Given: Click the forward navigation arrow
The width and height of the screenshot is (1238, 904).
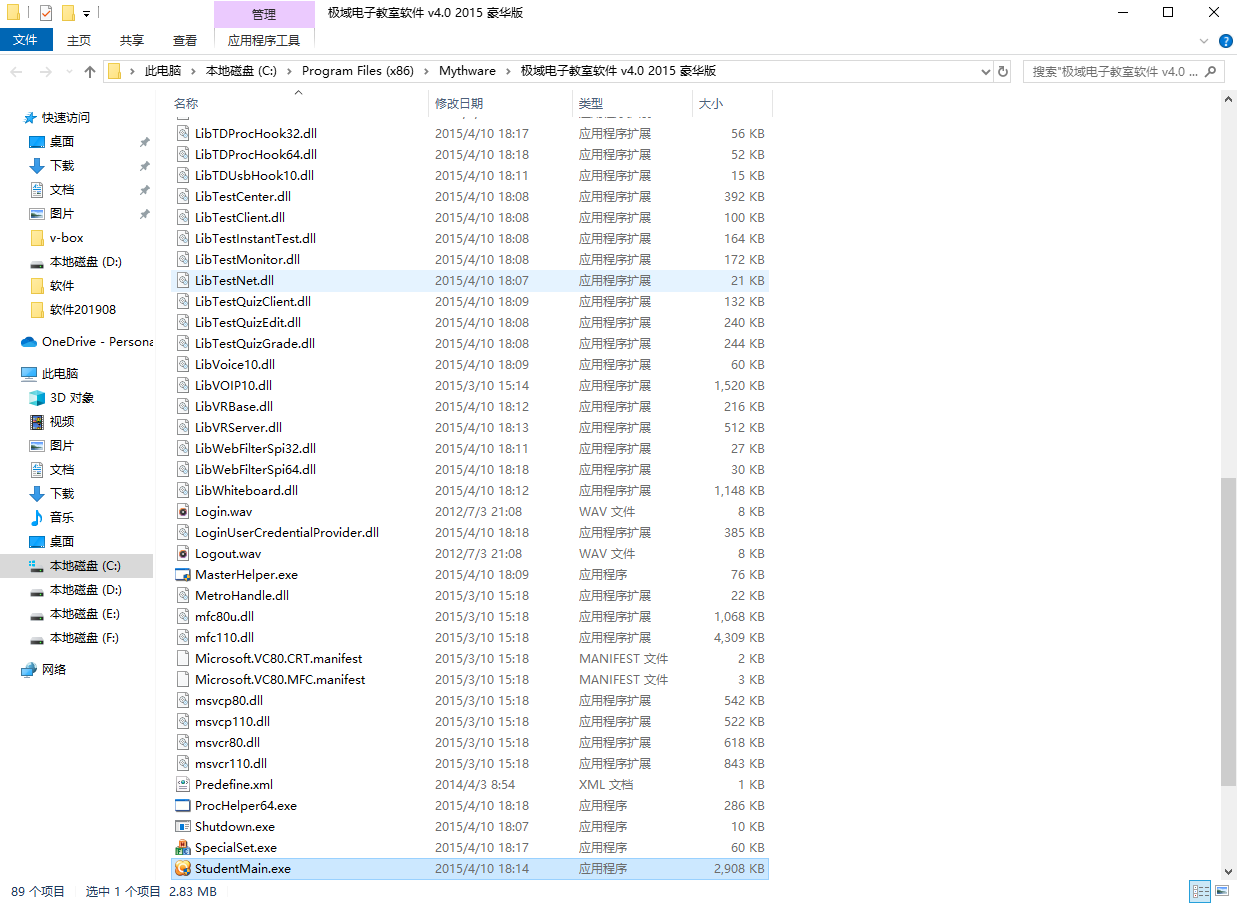Looking at the screenshot, I should click(x=46, y=72).
